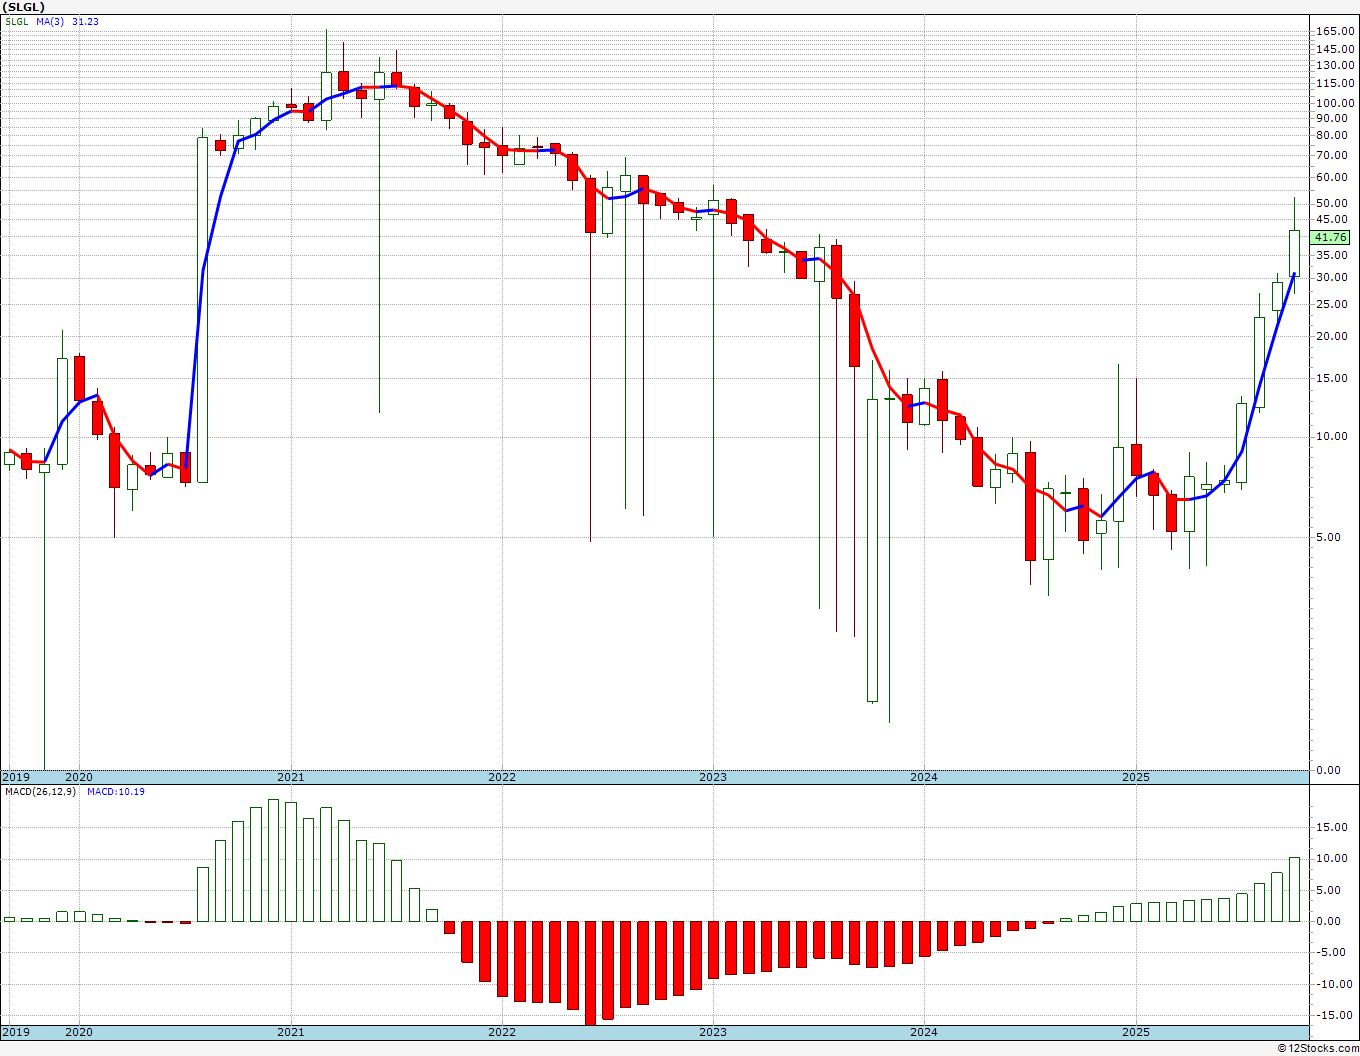Click the 2025 marker on price timeline
Screen dimensions: 1360x1056
click(x=1135, y=777)
